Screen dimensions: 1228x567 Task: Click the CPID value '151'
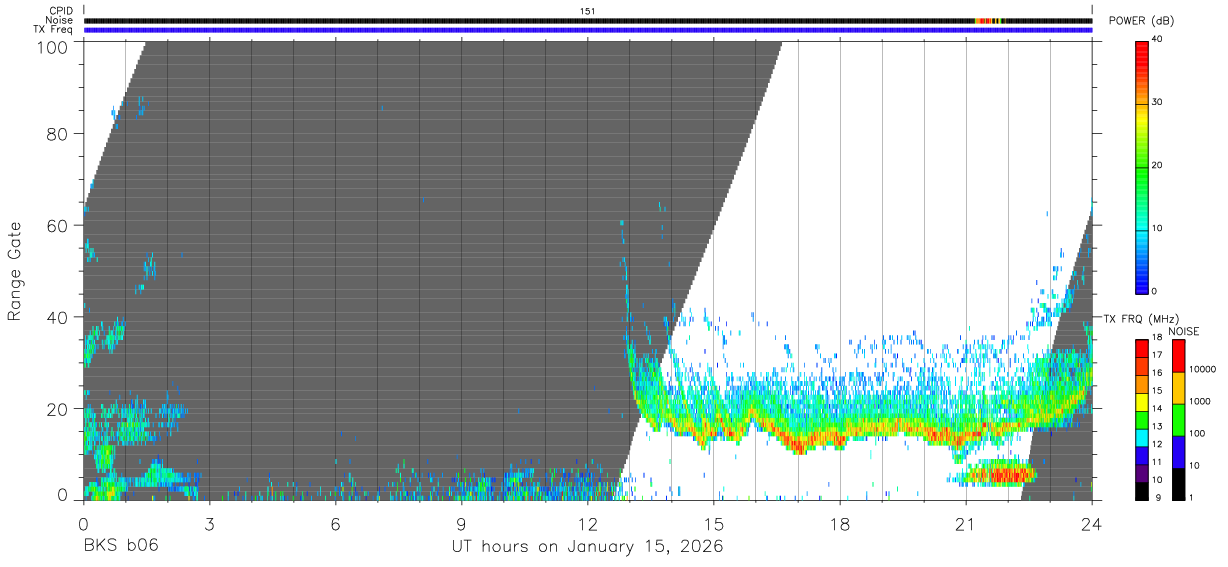[x=587, y=11]
